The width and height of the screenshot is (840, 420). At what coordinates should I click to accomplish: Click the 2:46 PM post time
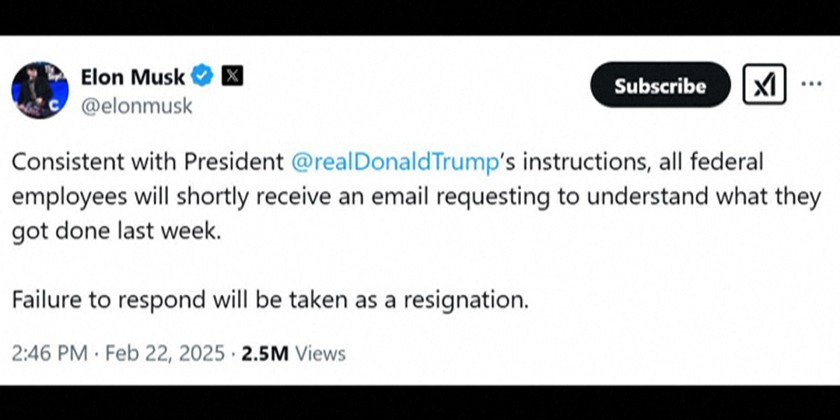coord(49,353)
